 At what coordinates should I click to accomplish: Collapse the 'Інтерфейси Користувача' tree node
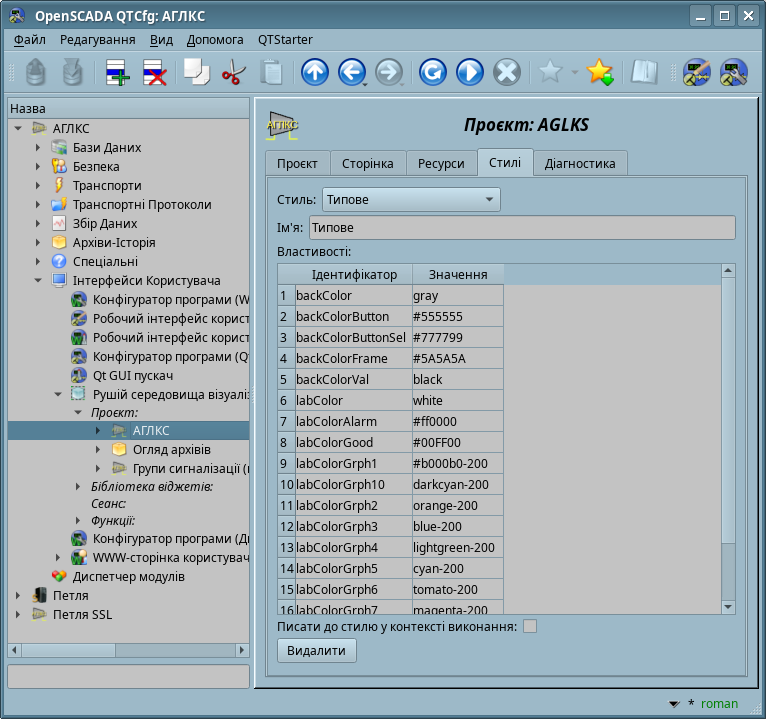(x=38, y=281)
